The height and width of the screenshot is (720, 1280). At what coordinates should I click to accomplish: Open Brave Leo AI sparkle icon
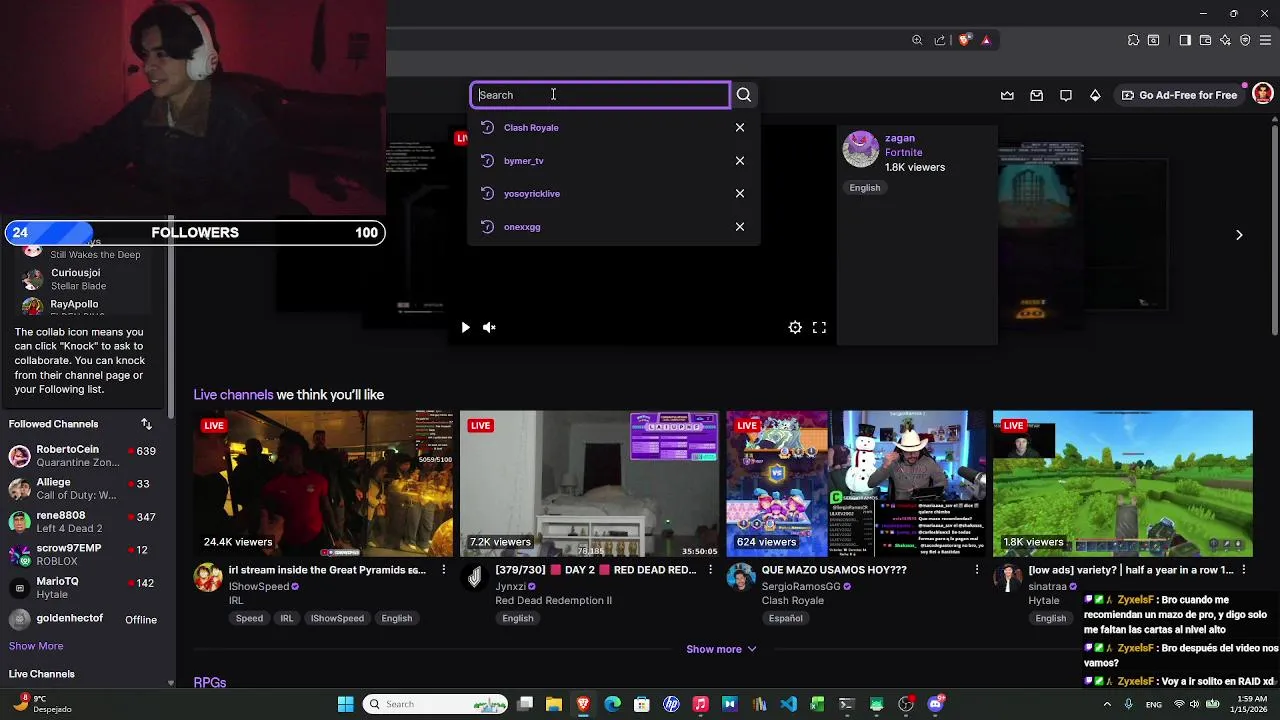point(1225,40)
